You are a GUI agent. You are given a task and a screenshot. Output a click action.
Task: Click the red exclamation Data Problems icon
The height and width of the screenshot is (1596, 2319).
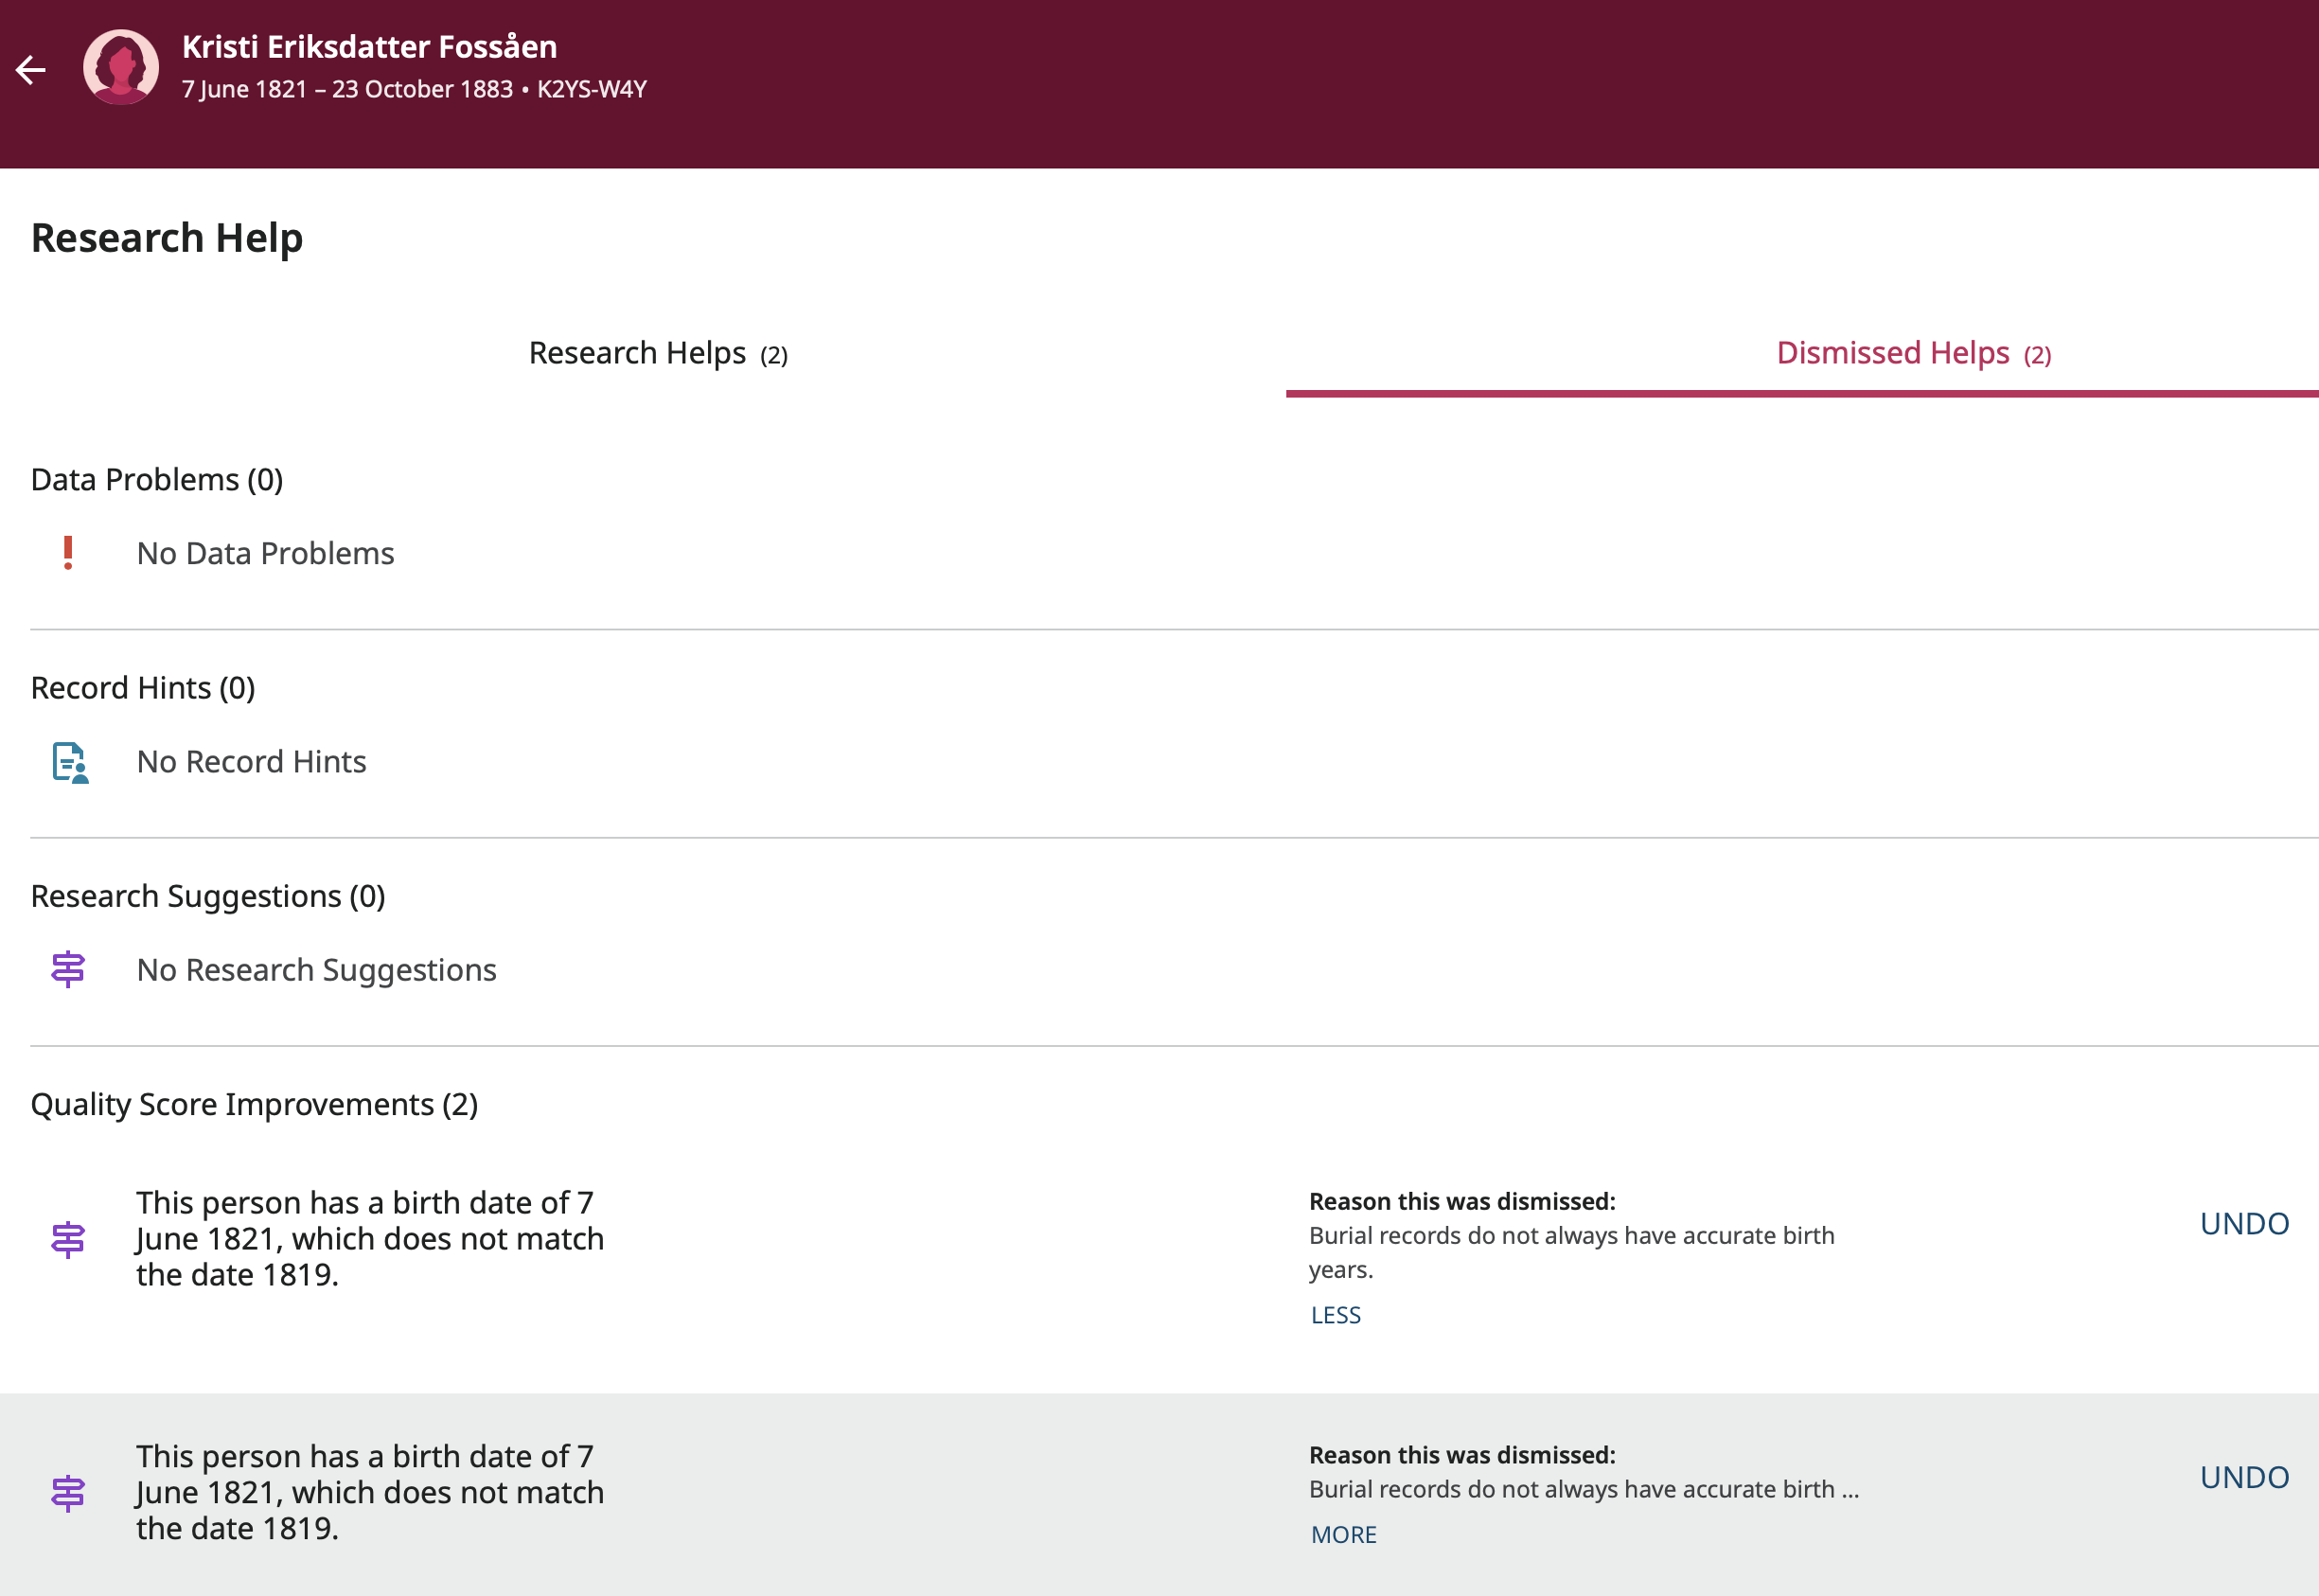pos(68,553)
